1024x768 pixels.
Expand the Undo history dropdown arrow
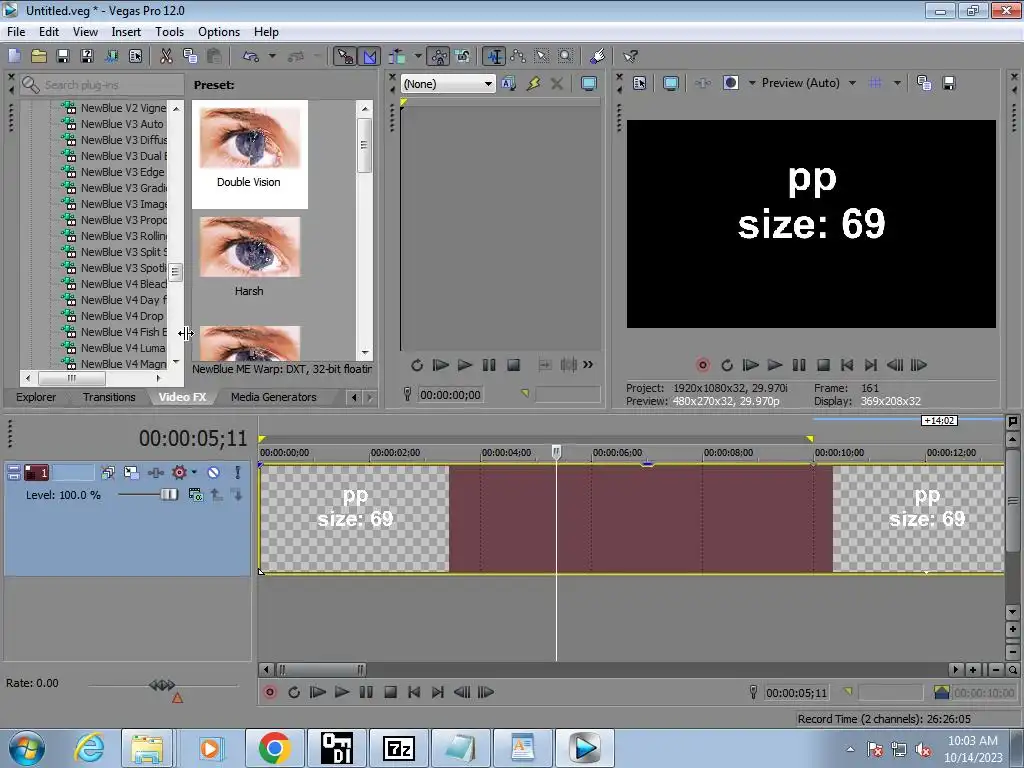(272, 56)
